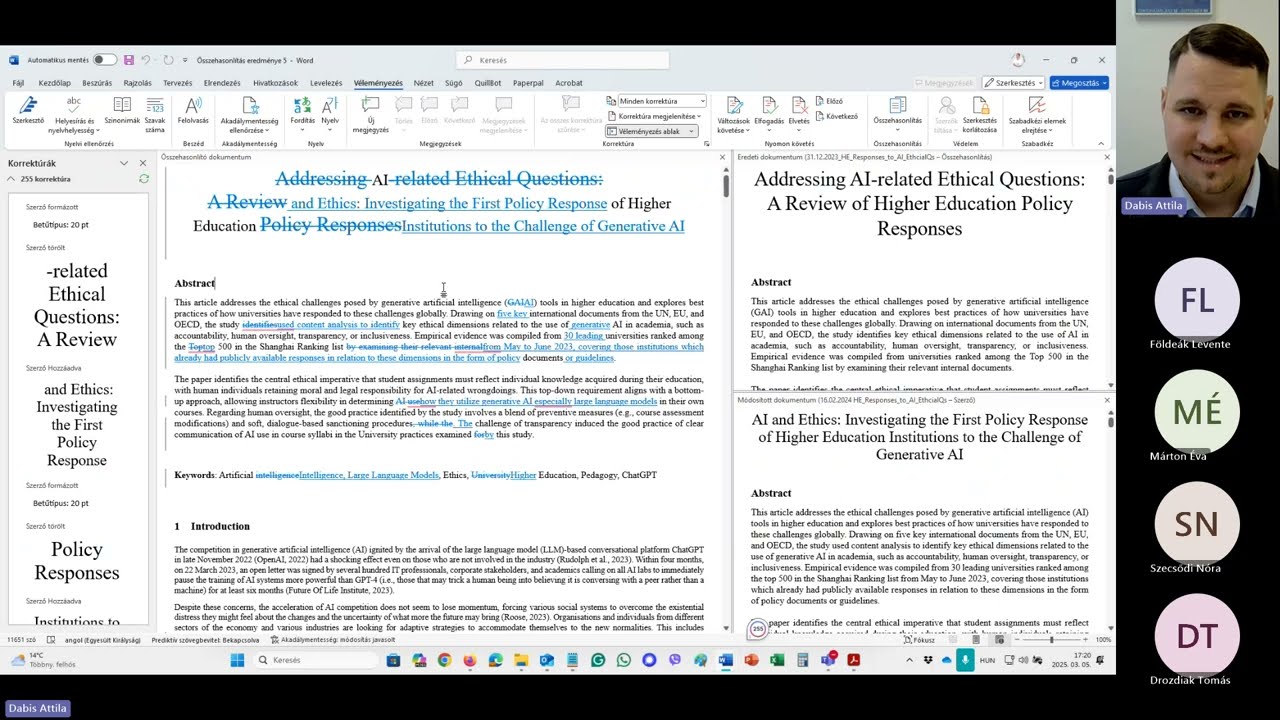Switch to the Beszúrás tab
This screenshot has height=720, width=1280.
click(97, 83)
